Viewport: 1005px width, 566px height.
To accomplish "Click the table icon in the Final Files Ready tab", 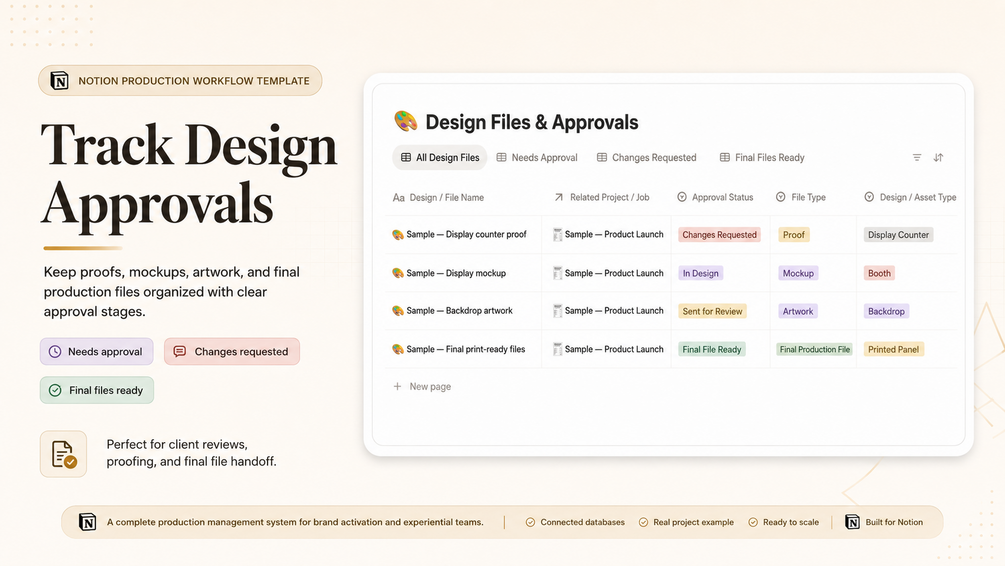I will coord(724,157).
